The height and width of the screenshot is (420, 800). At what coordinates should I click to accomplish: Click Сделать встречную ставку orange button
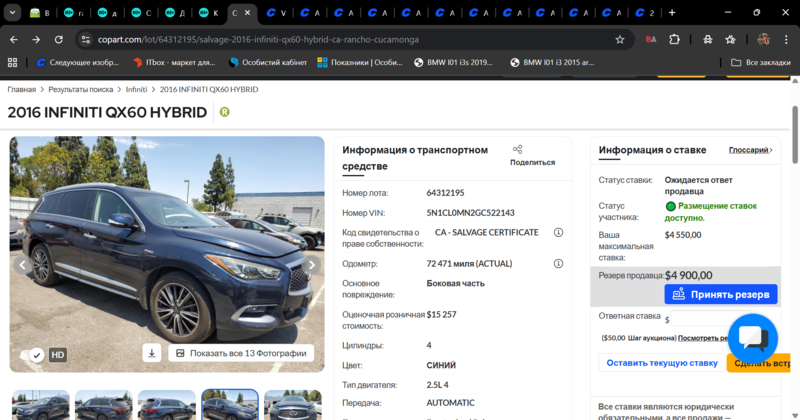(759, 363)
